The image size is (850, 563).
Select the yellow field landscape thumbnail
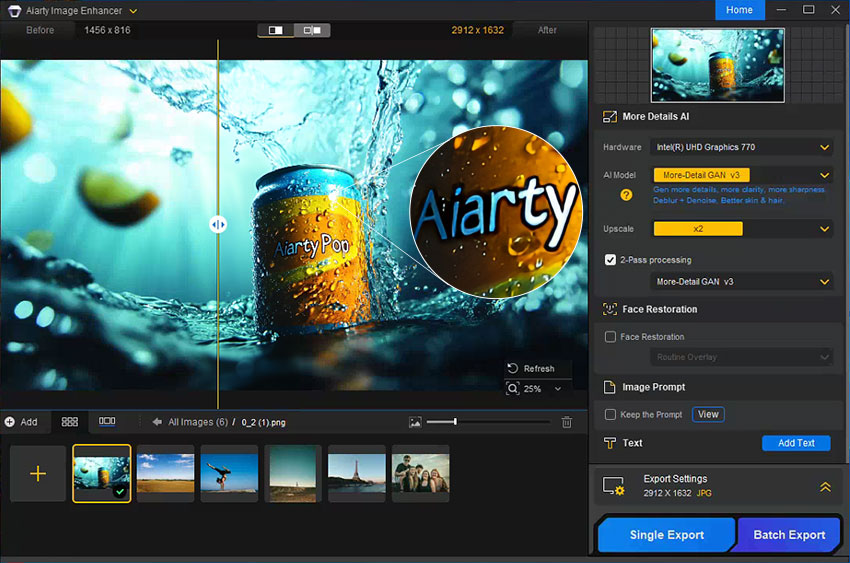point(165,474)
